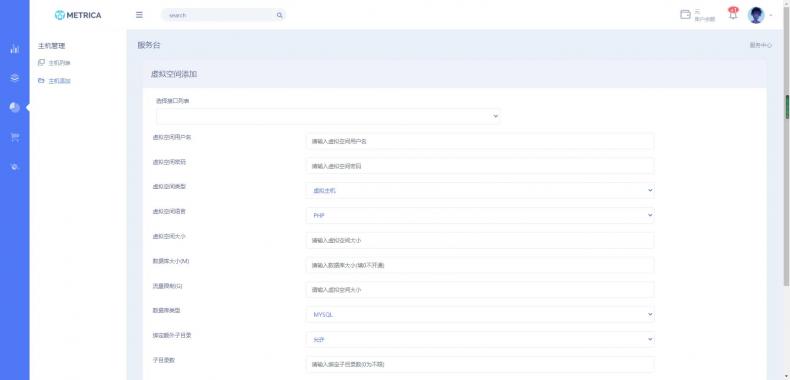Expand the 选择接口列表 dropdown
The image size is (790, 380).
click(x=328, y=116)
